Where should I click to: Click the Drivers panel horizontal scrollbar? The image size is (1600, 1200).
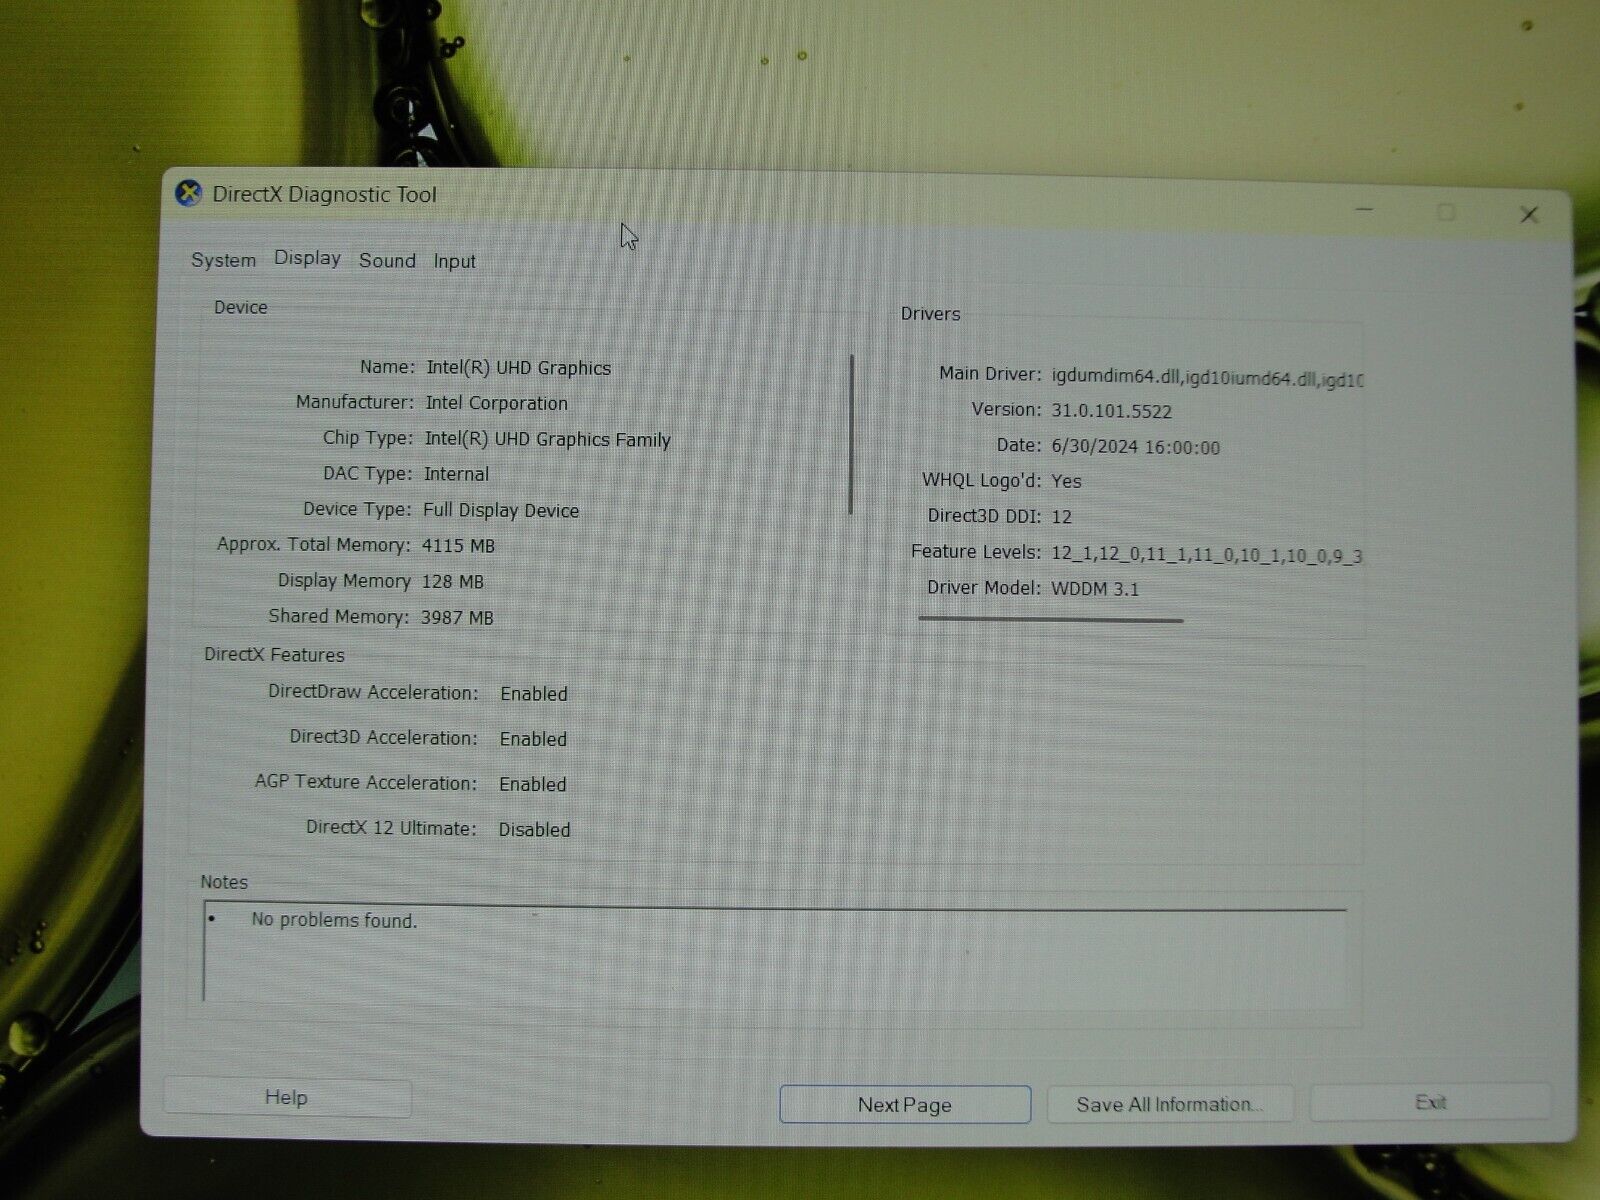coord(1050,620)
